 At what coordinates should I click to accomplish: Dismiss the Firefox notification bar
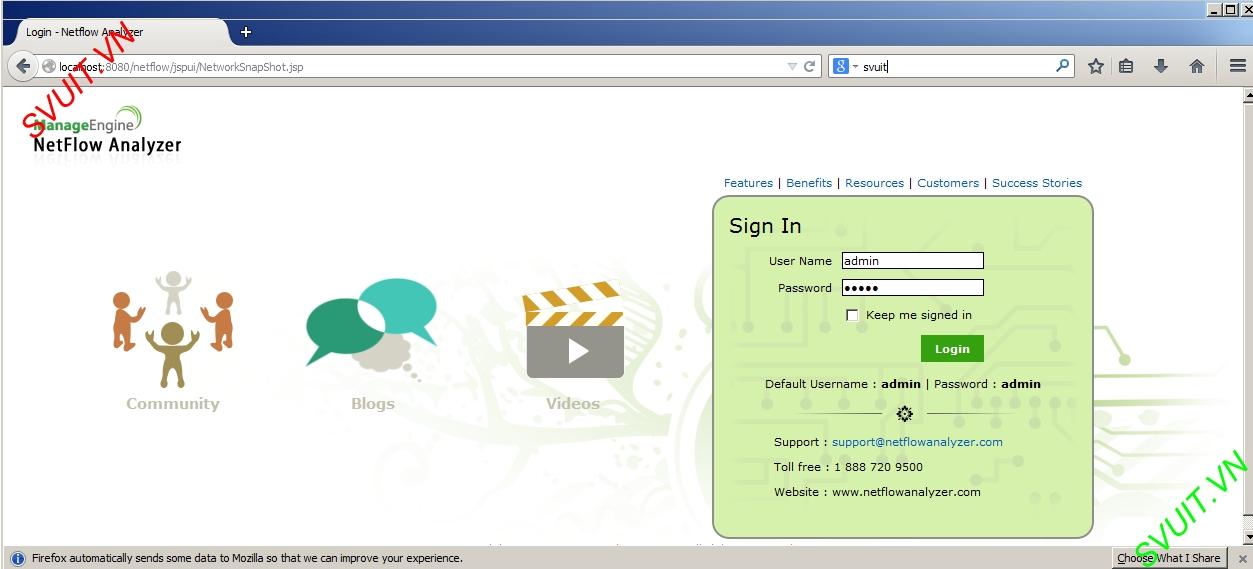pos(1243,558)
